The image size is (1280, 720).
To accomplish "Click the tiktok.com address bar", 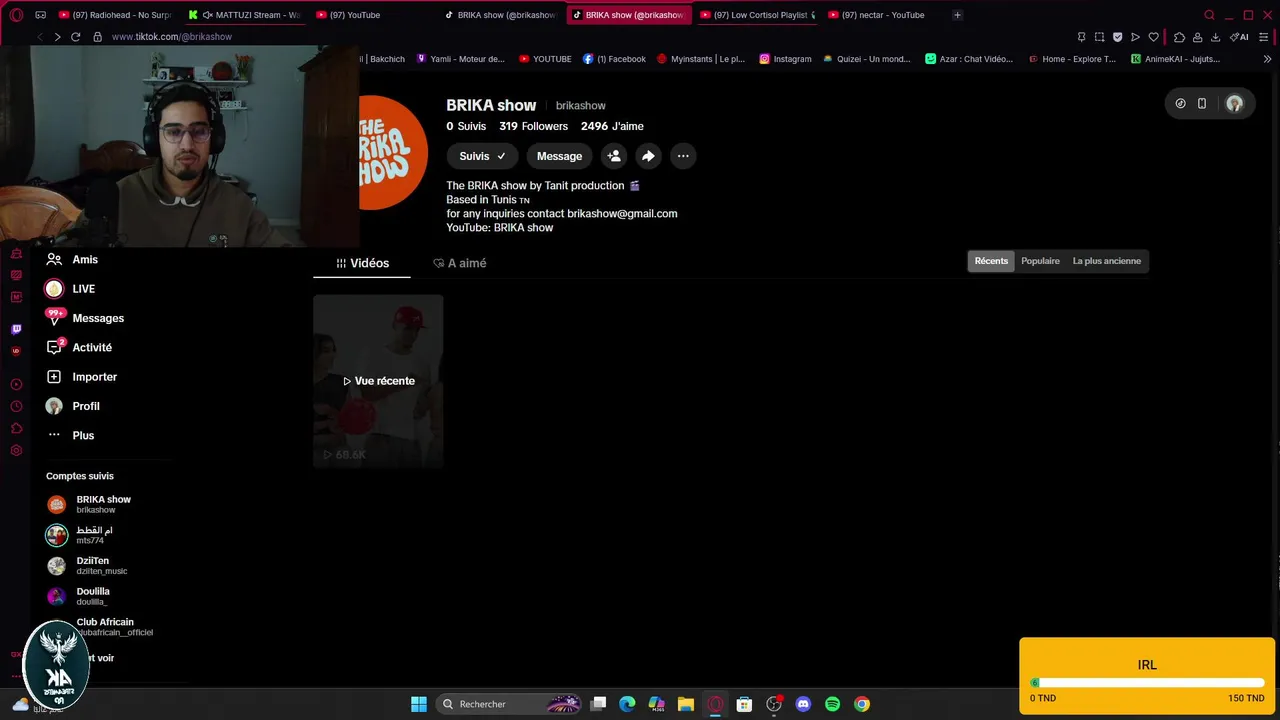I will click(172, 37).
